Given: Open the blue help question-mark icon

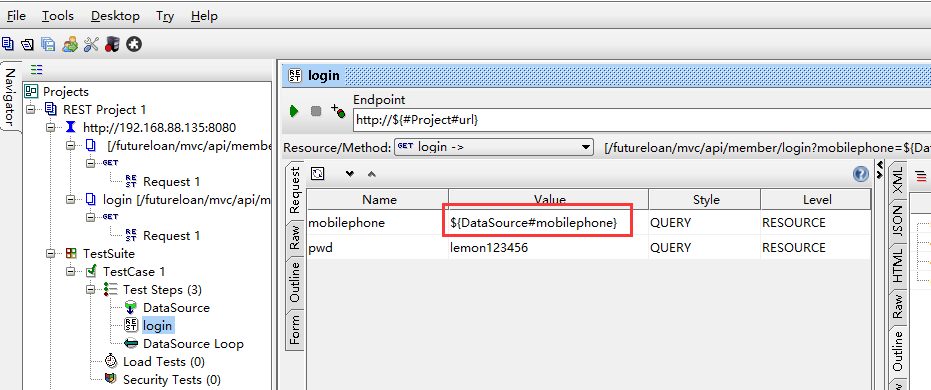Looking at the screenshot, I should pos(861,174).
